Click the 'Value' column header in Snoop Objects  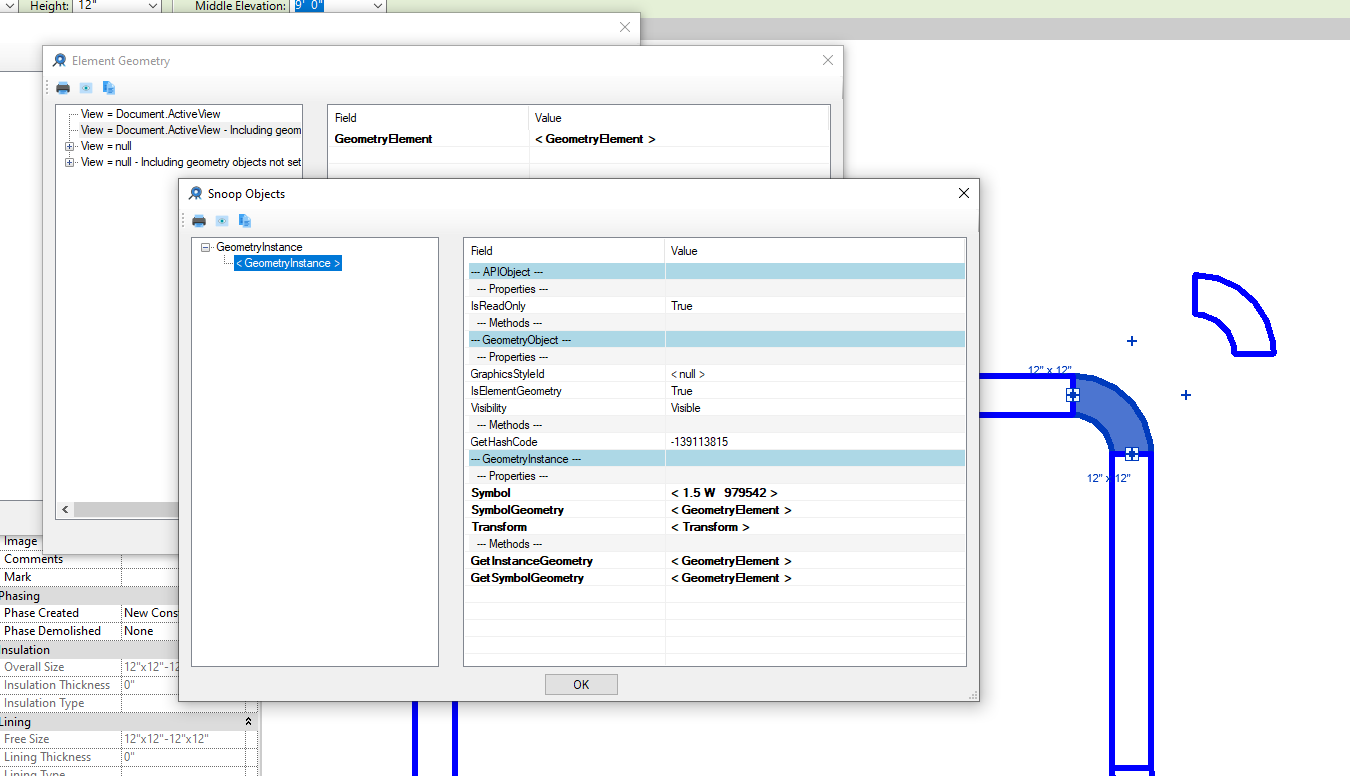(x=815, y=251)
